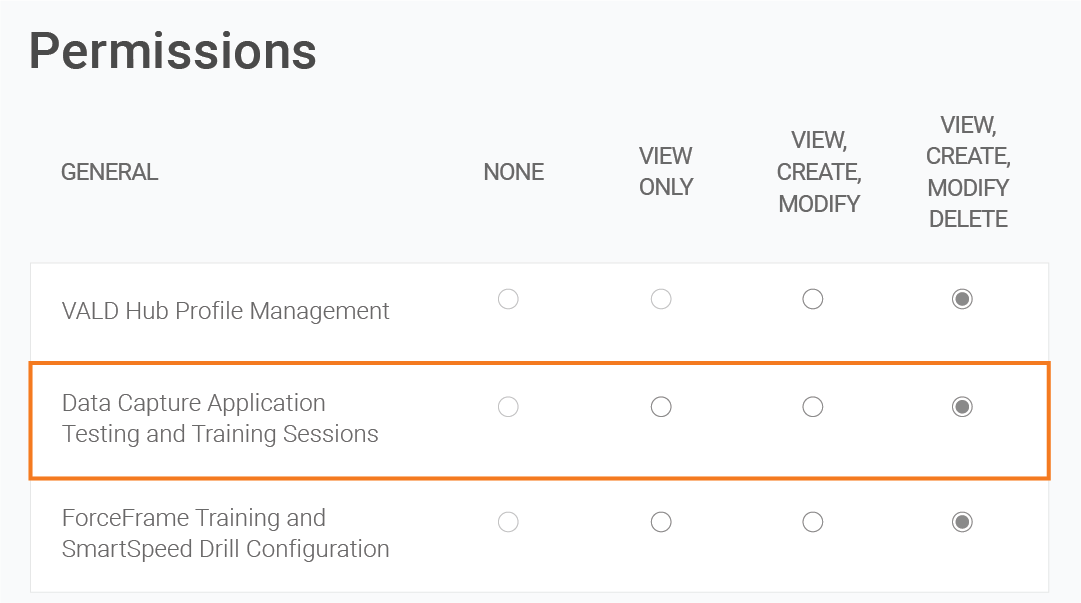Select View Only for ForceFrame Training configuration
This screenshot has height=603, width=1081.
[661, 522]
